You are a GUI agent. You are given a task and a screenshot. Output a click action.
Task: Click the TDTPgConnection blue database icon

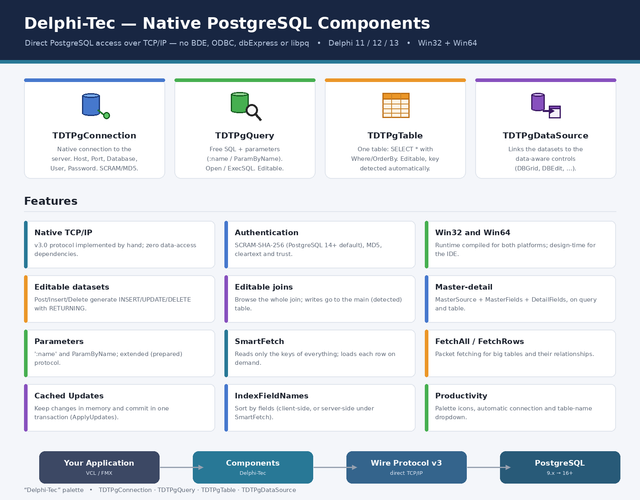(96, 106)
